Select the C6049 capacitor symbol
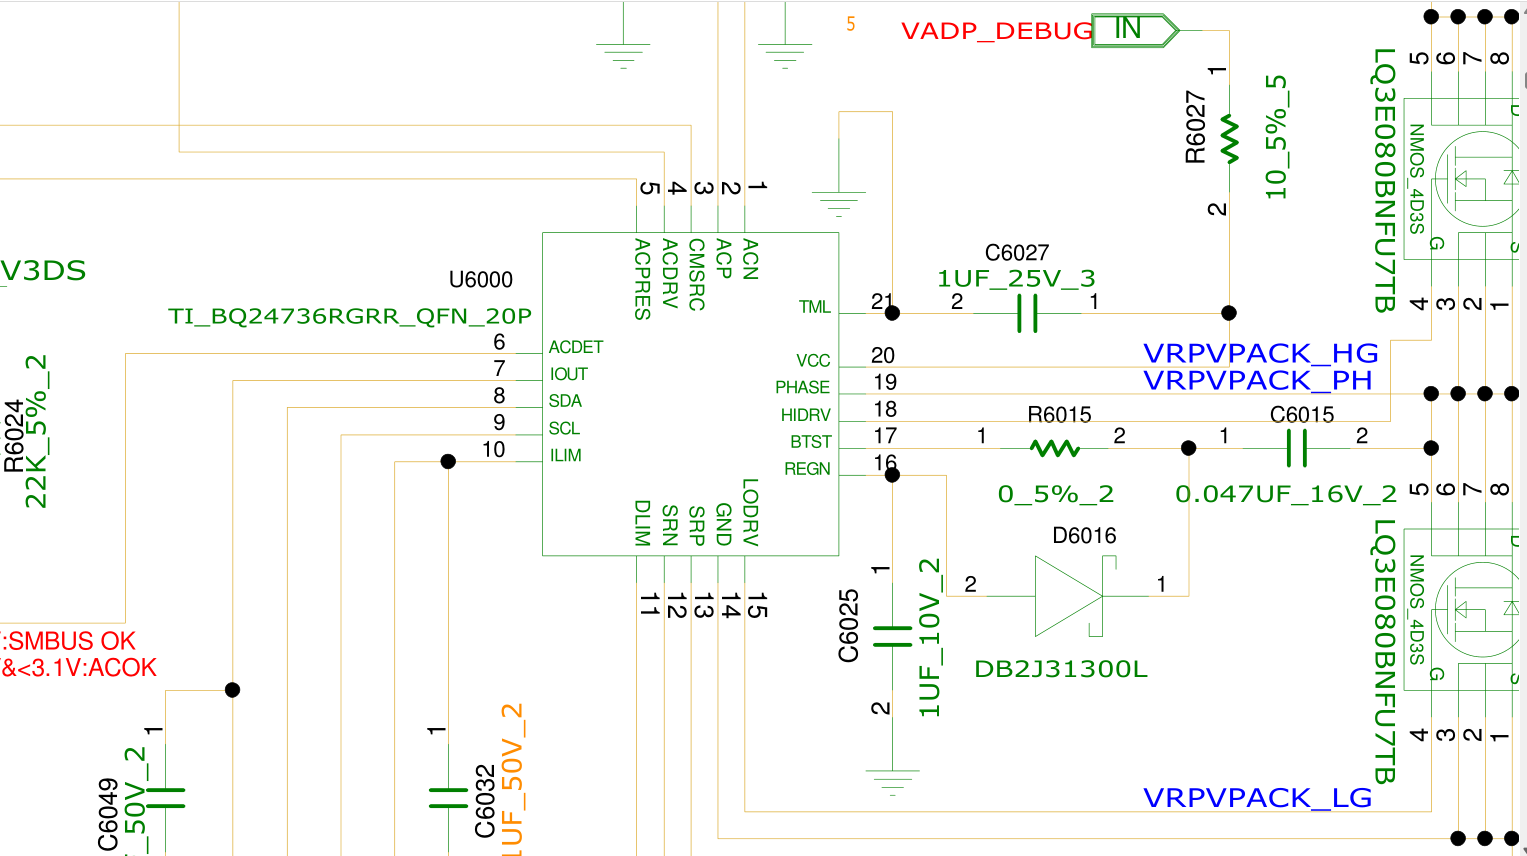Viewport: 1527px width, 856px height. [165, 797]
